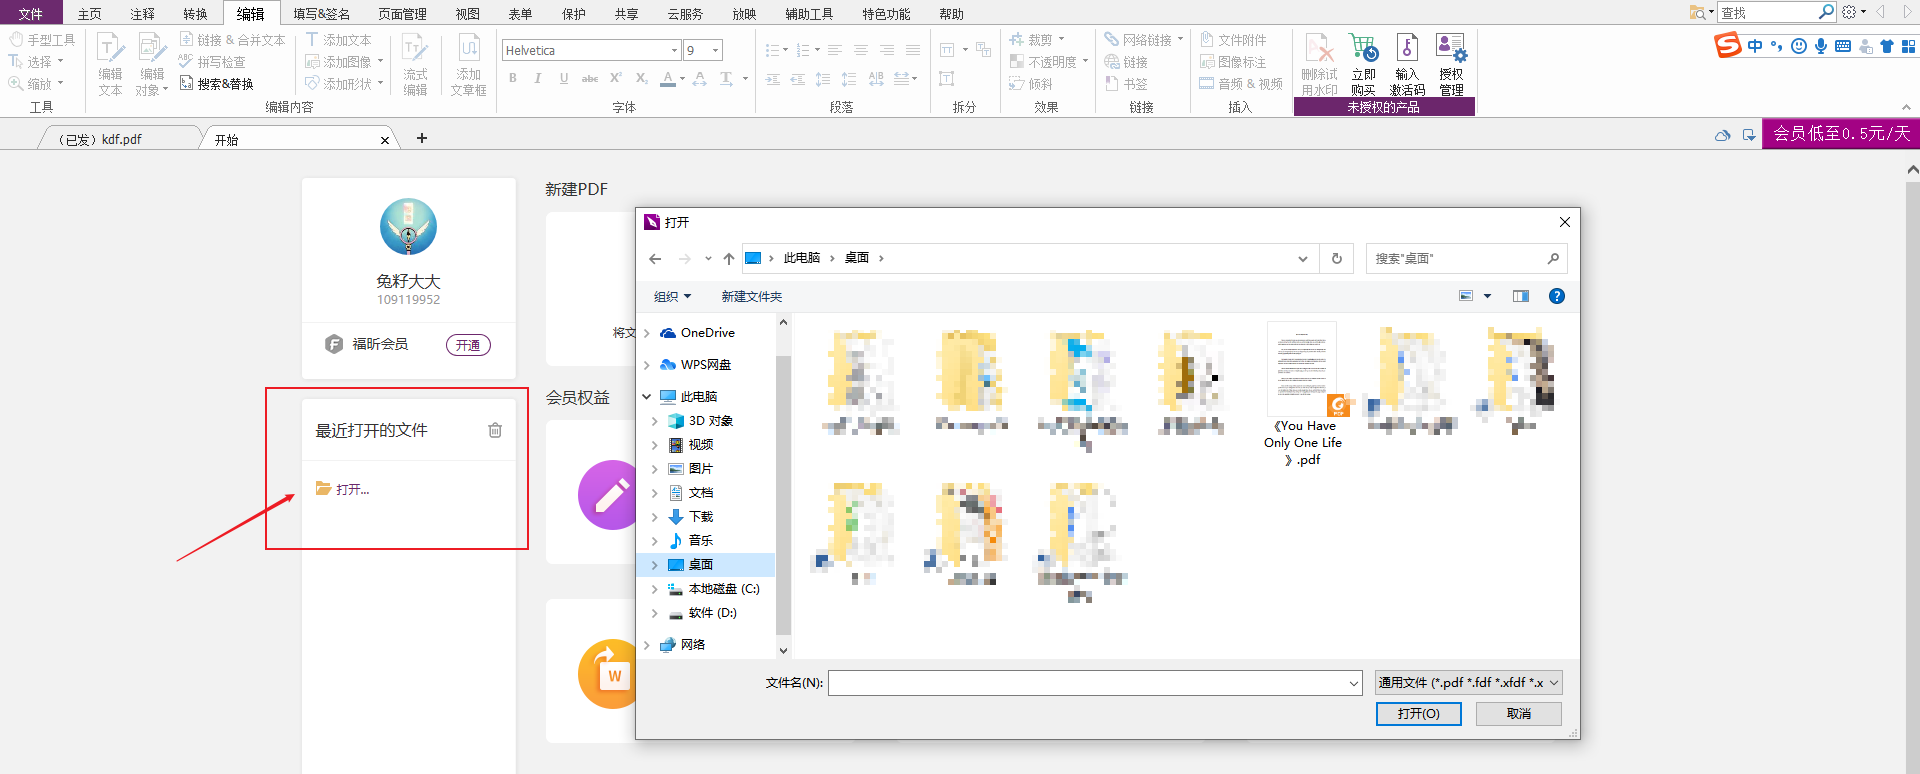This screenshot has height=774, width=1920.
Task: Click the 取消 (Cancel) button in dialog
Action: click(x=1519, y=714)
